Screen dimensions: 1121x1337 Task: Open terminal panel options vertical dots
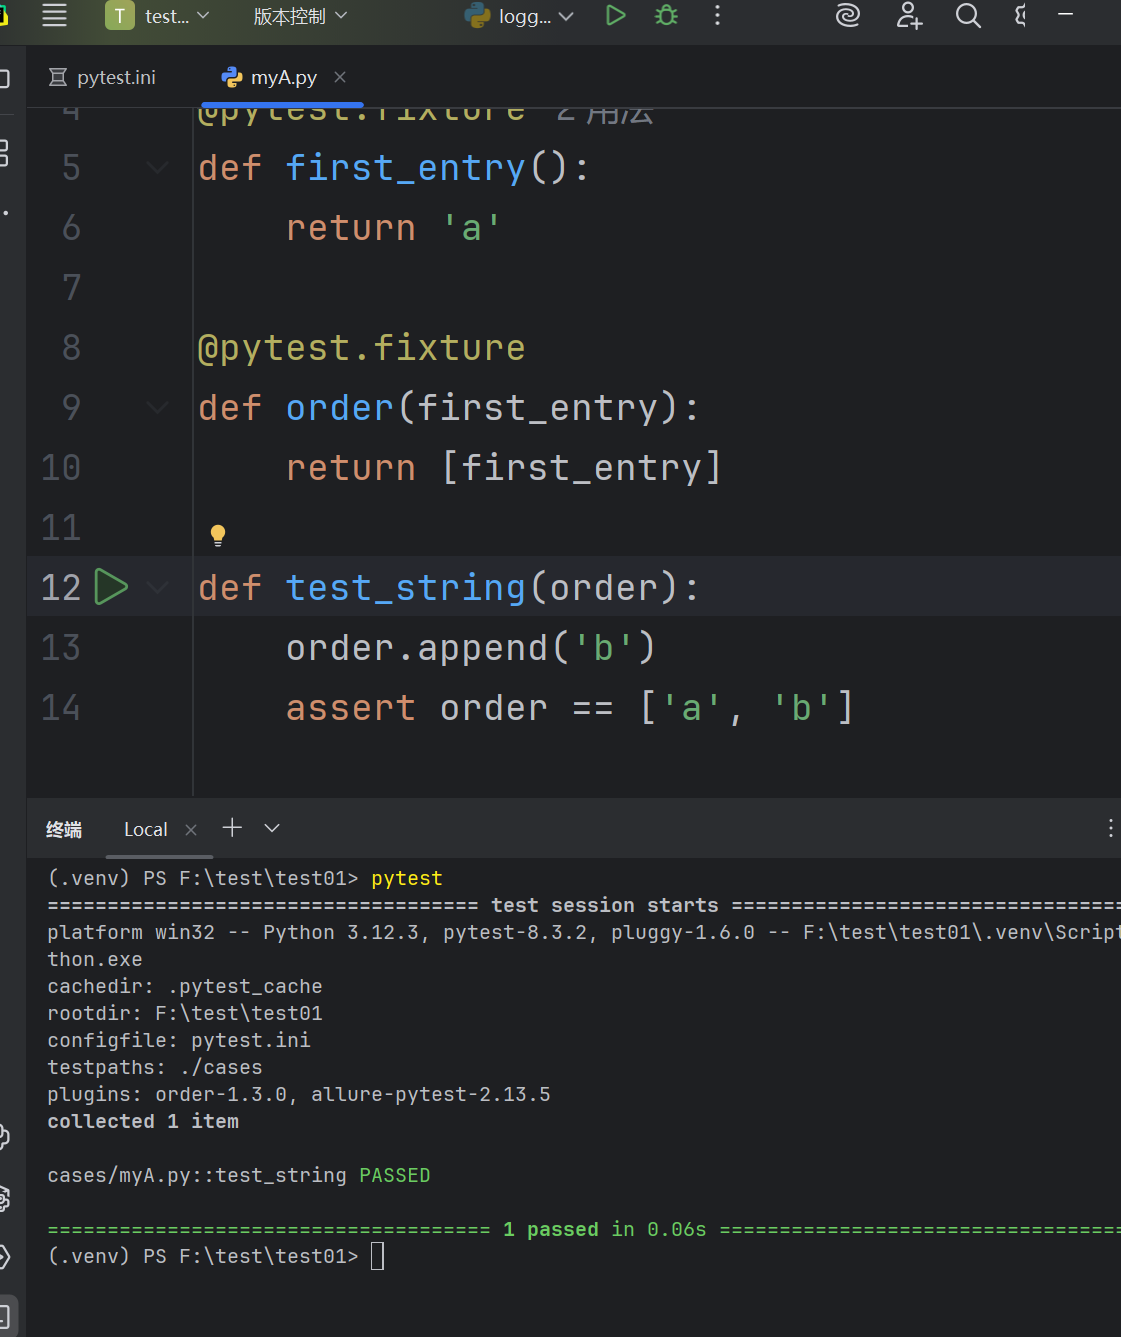1110,828
